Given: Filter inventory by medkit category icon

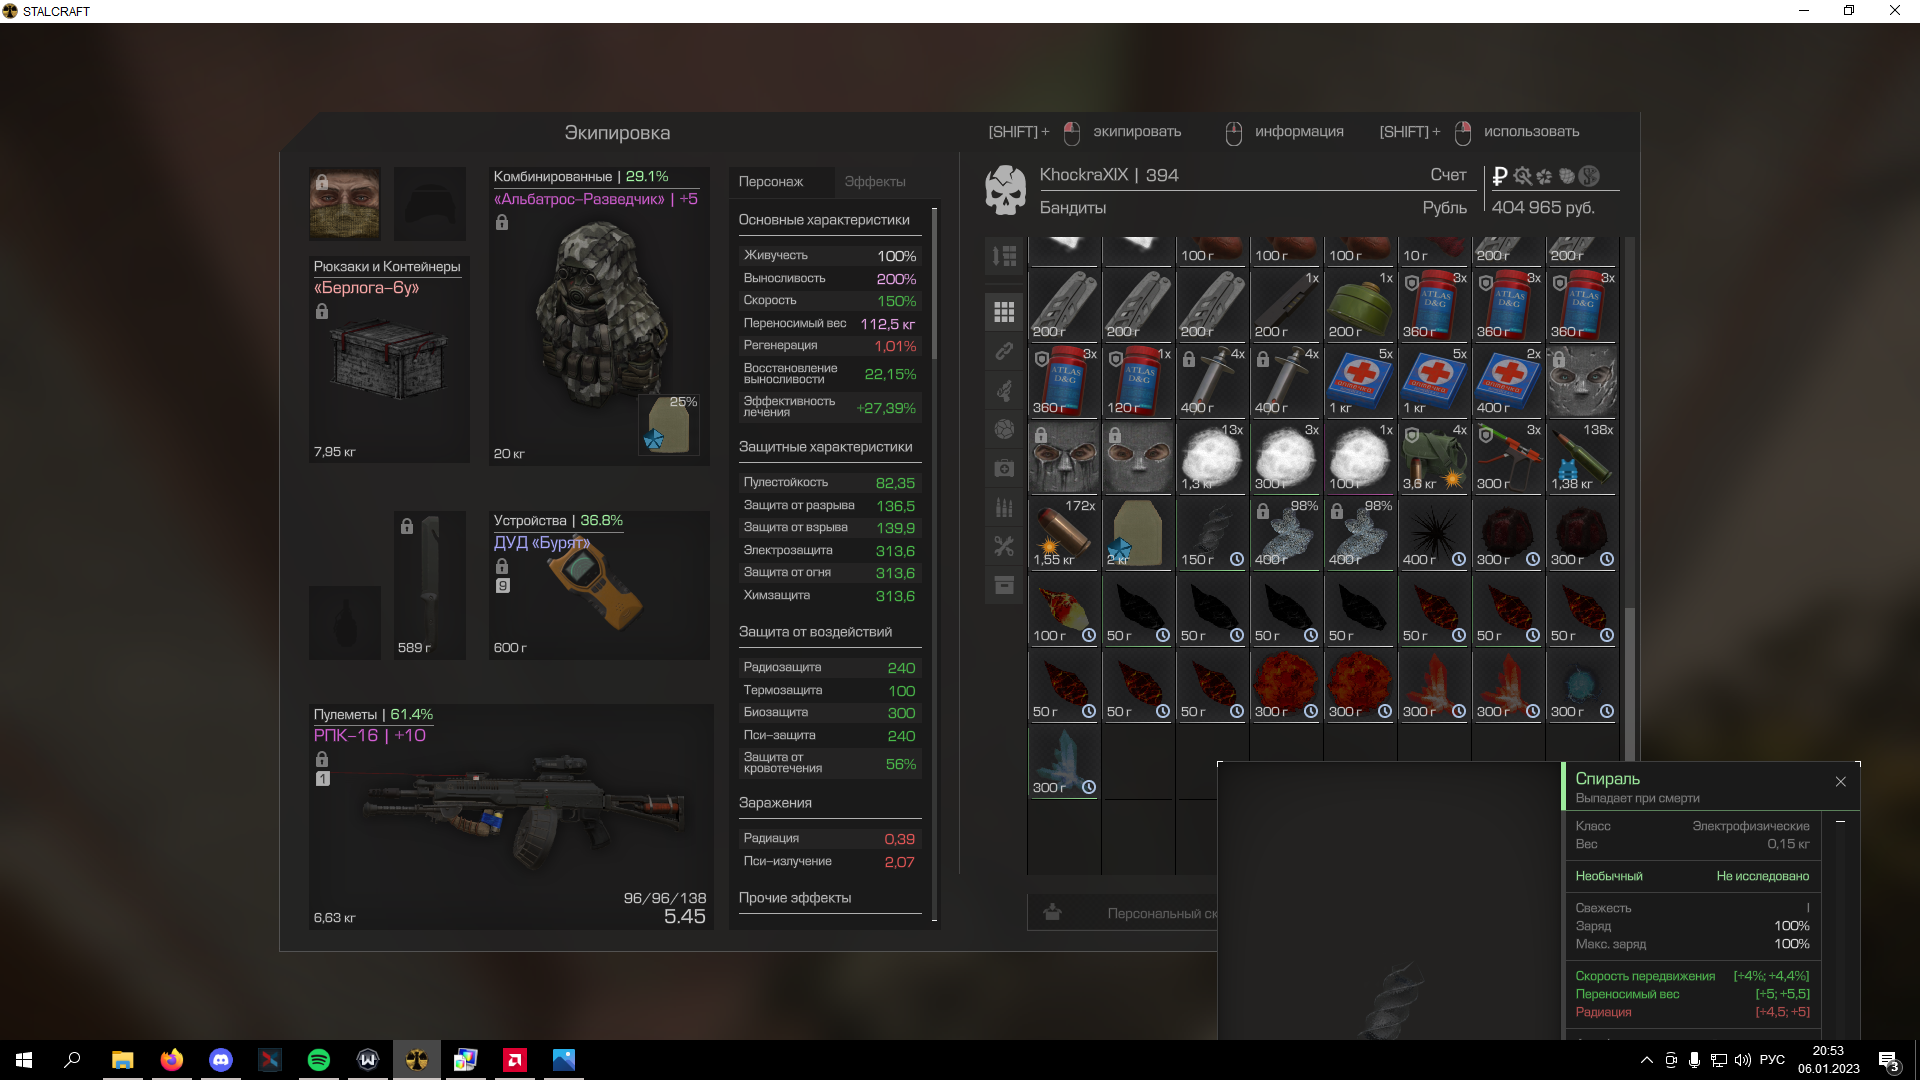Looking at the screenshot, I should point(1004,468).
